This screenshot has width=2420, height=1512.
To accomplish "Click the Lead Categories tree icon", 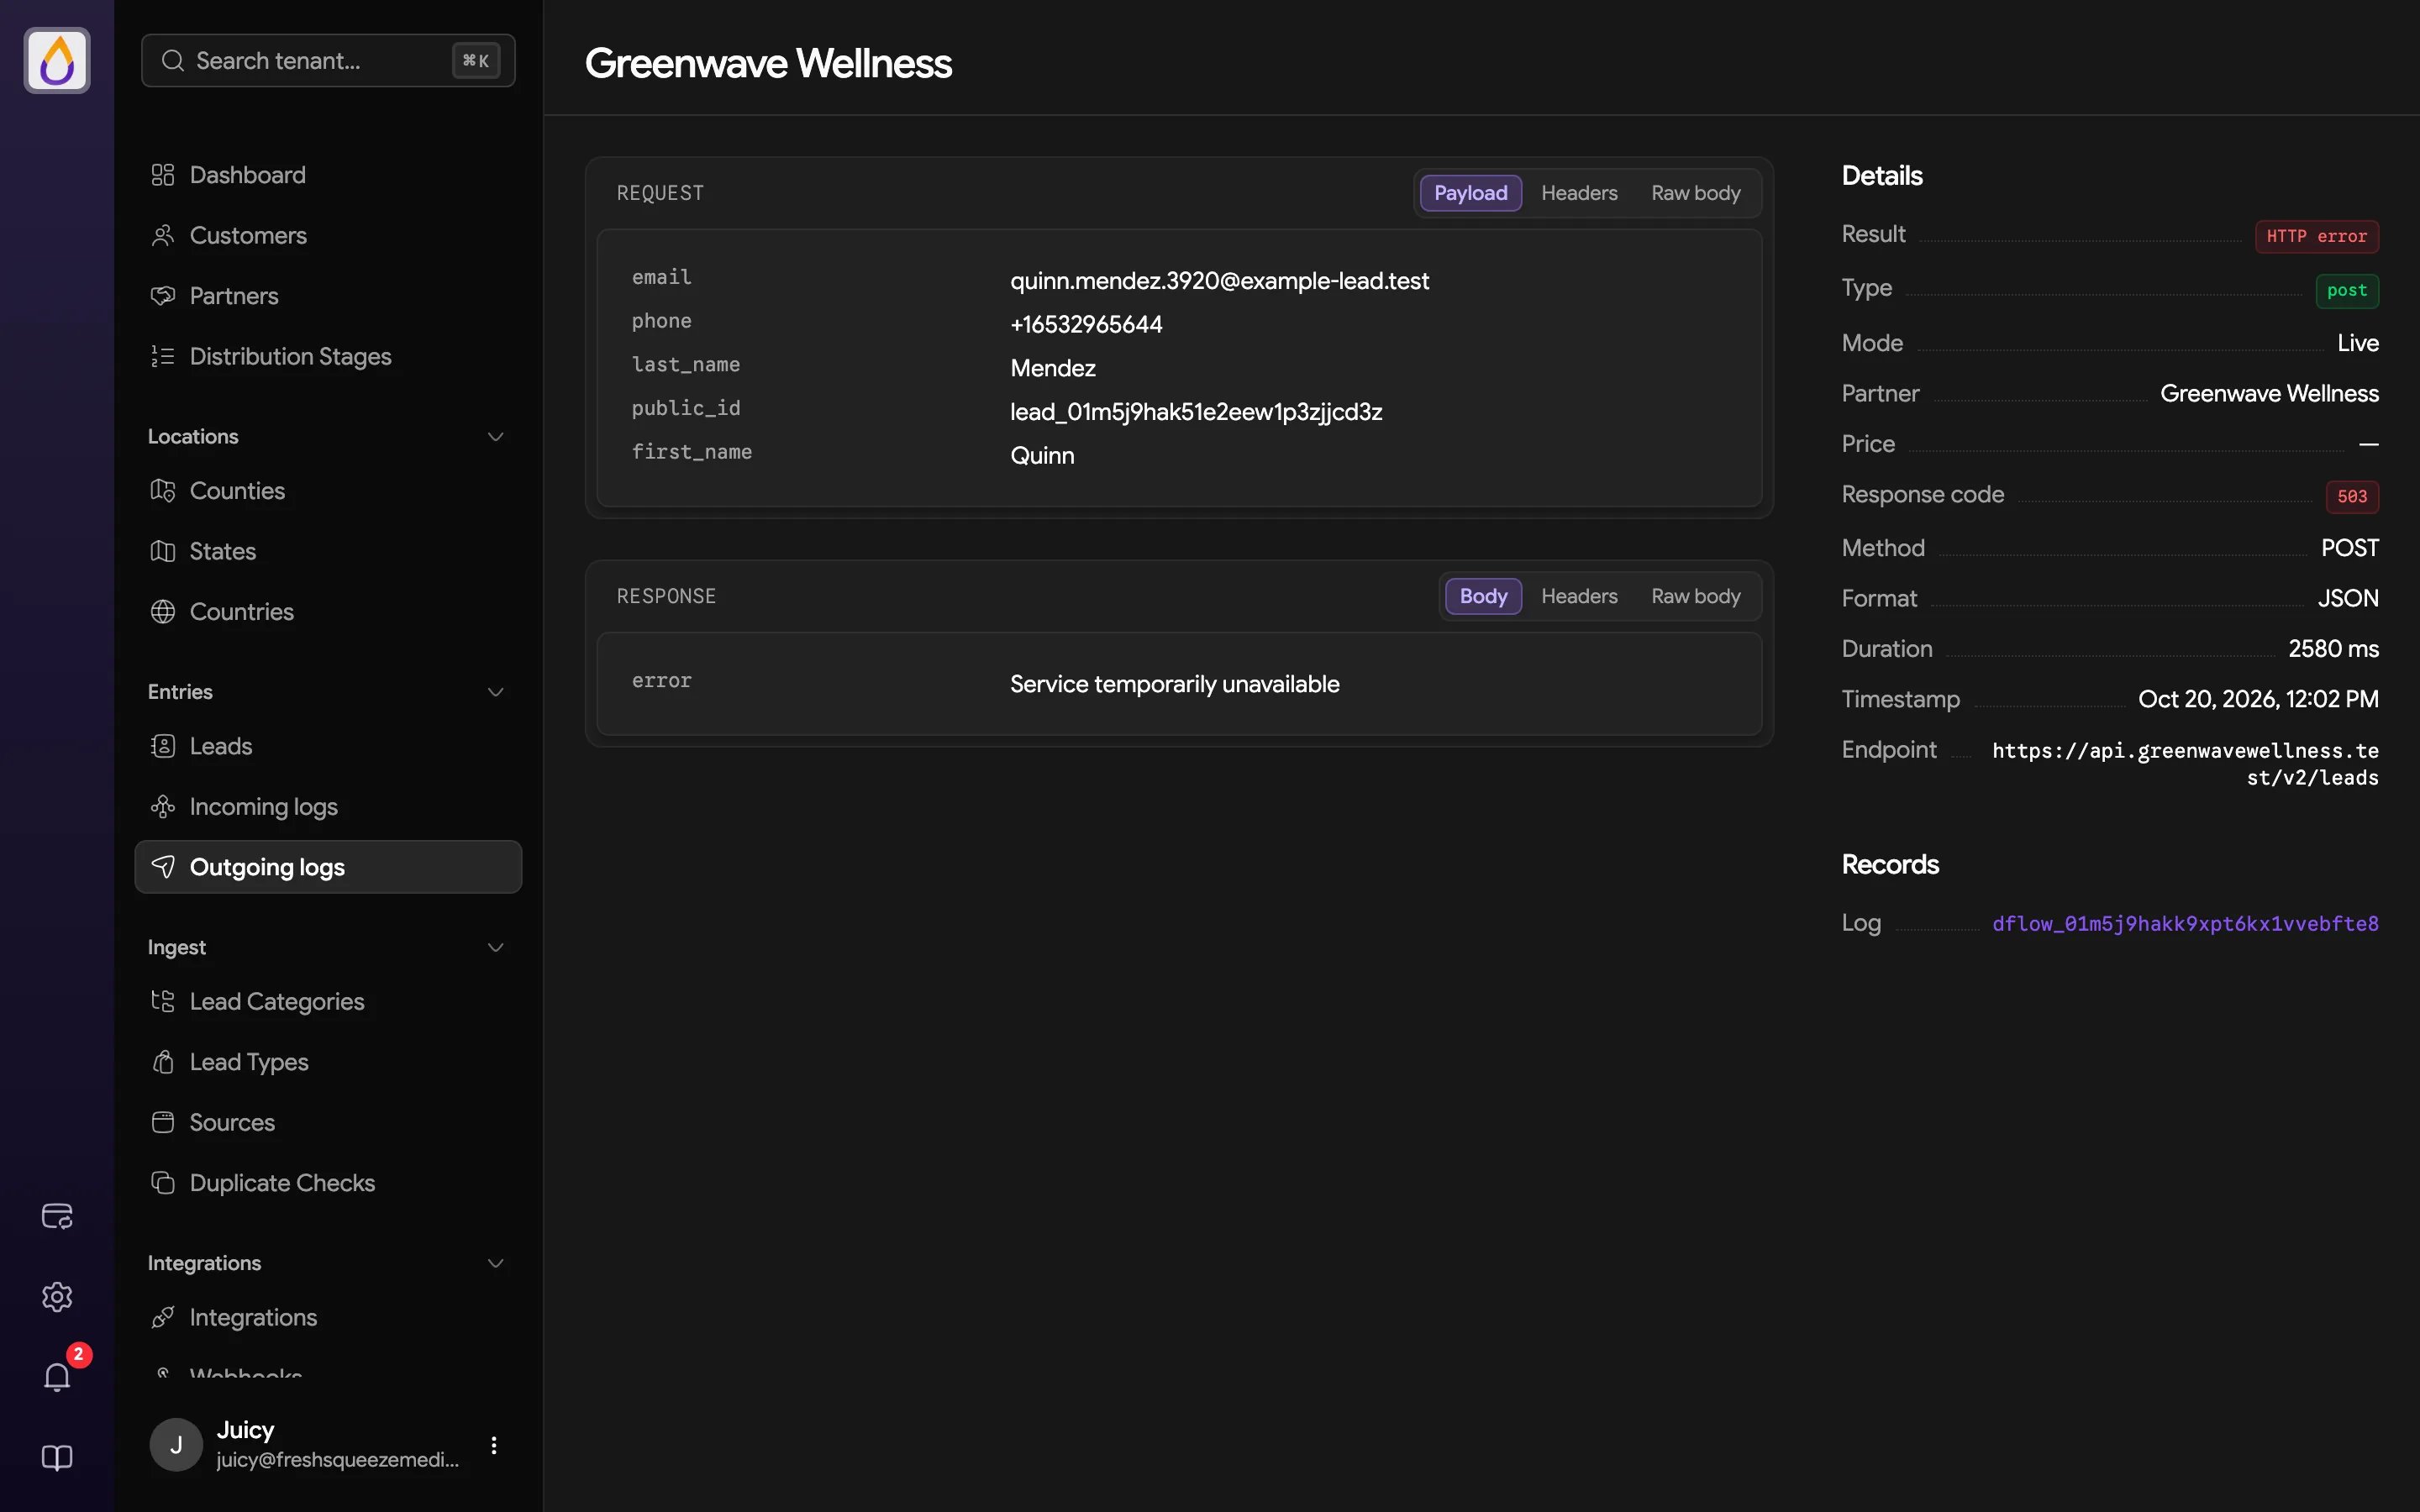I will 163,1001.
